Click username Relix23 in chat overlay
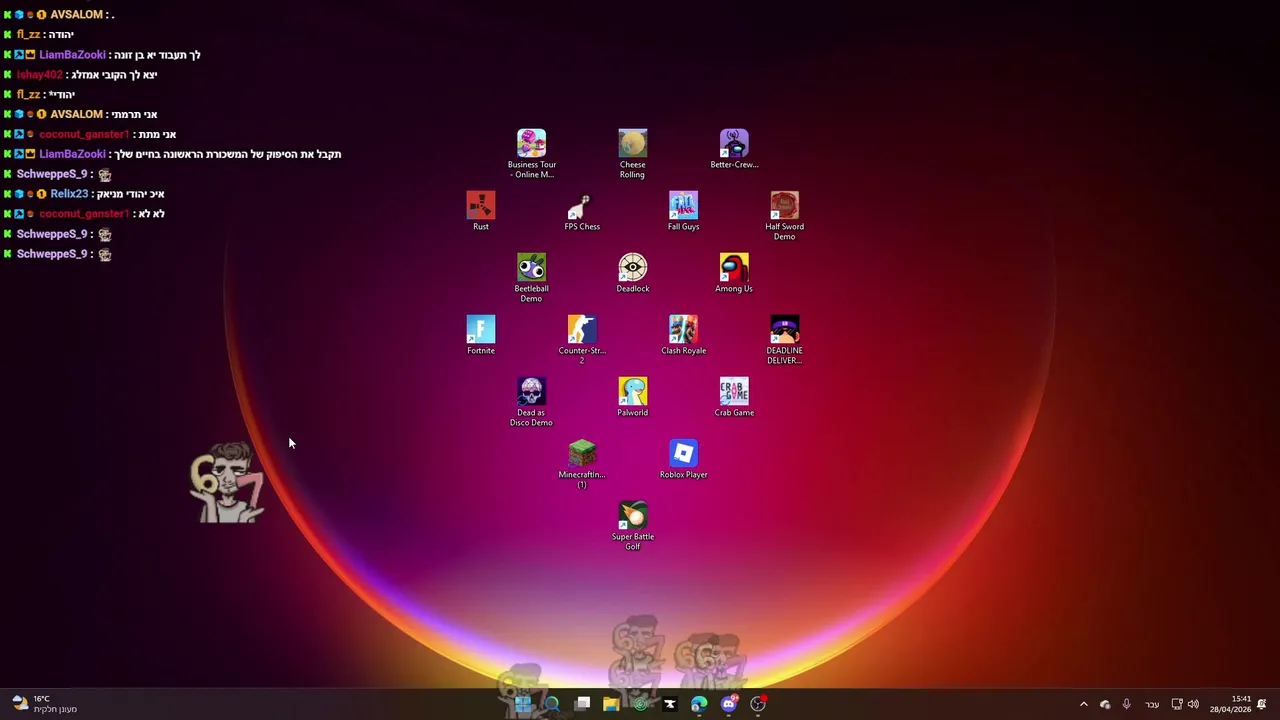Image resolution: width=1280 pixels, height=720 pixels. [69, 194]
